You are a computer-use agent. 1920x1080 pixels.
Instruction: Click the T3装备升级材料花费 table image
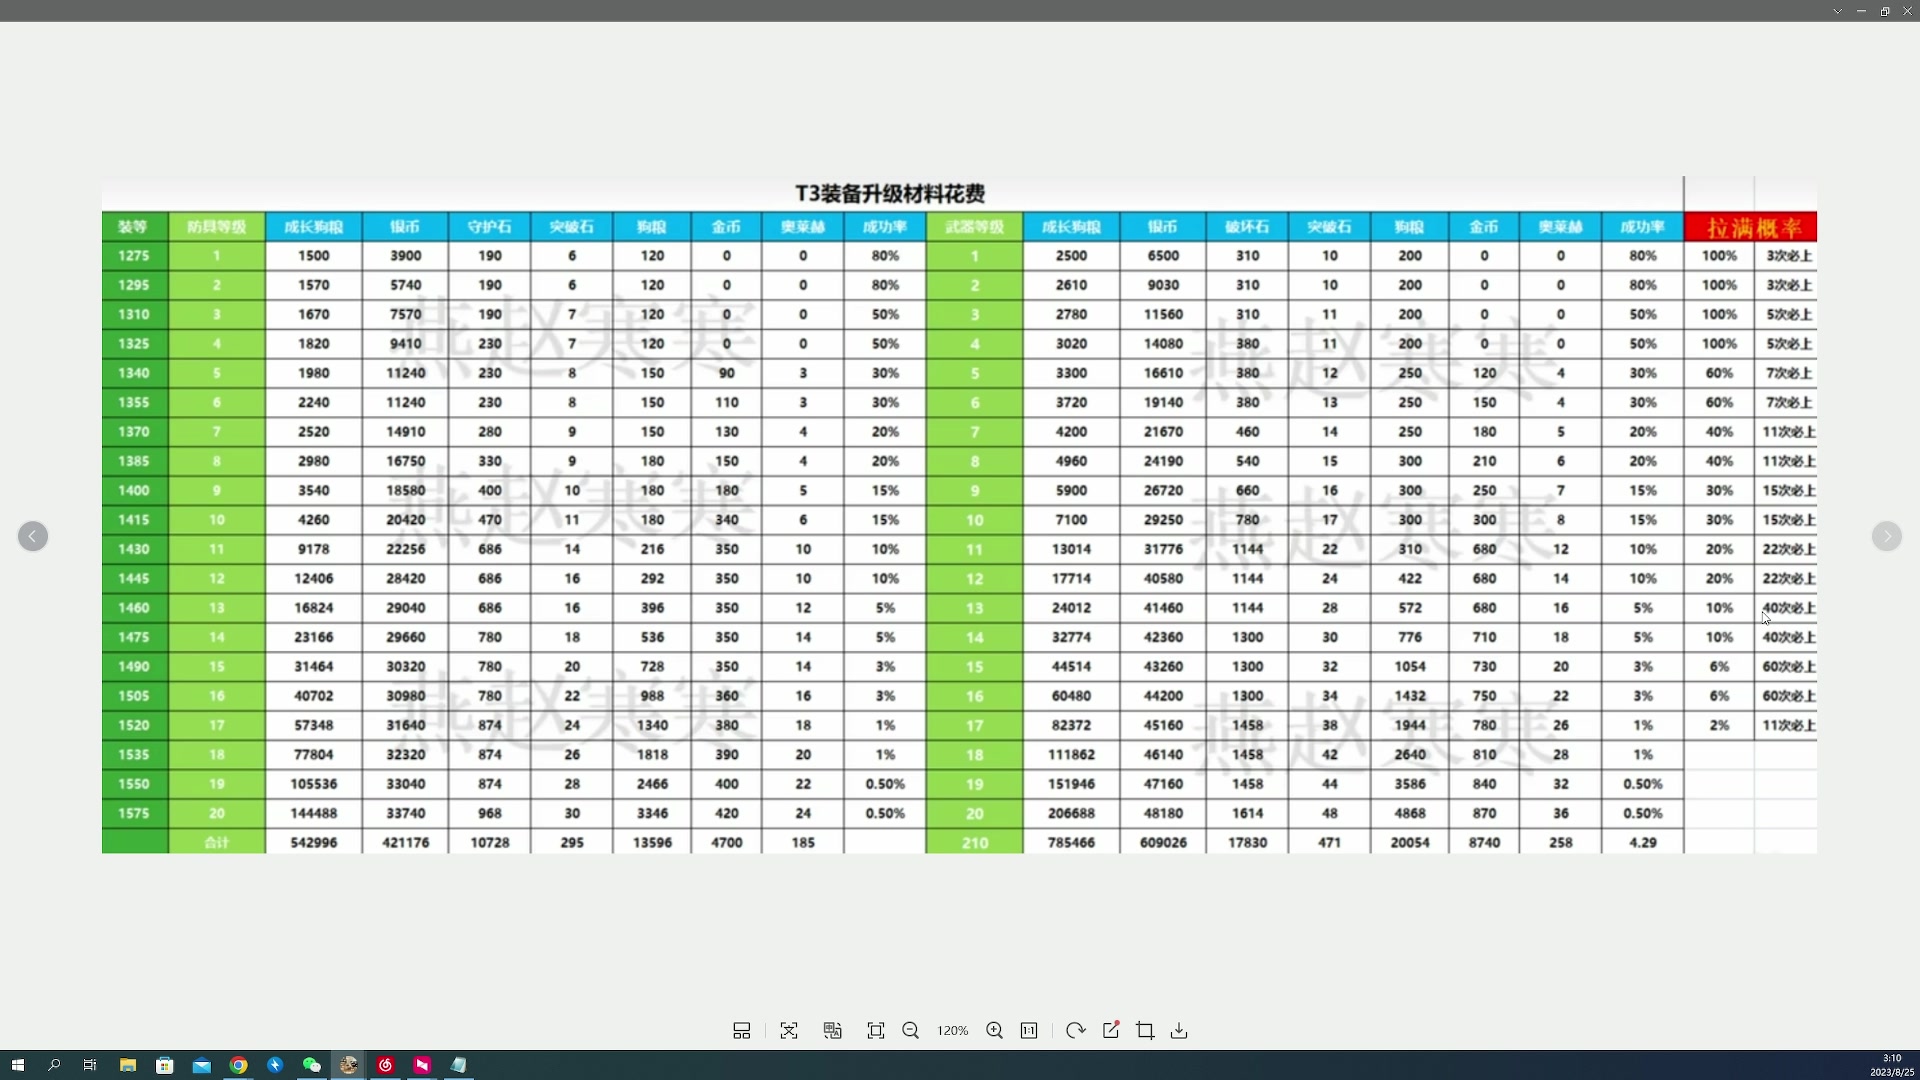pyautogui.click(x=958, y=515)
